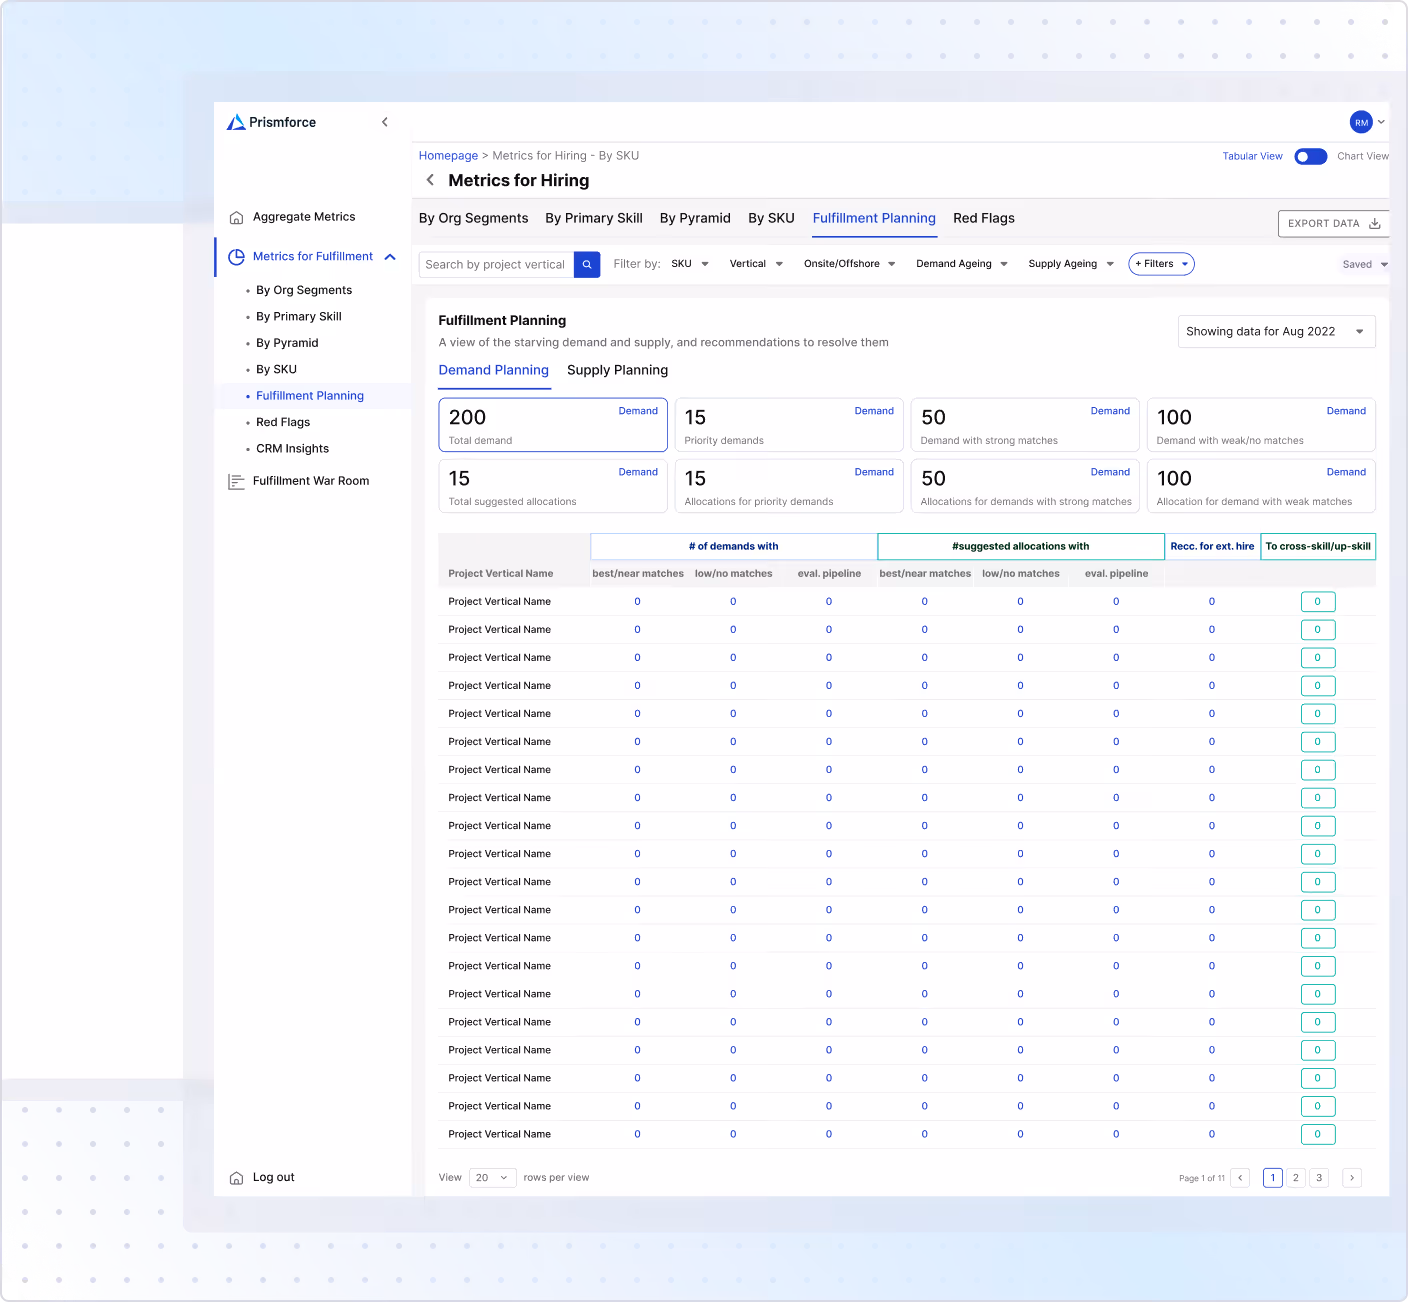Image resolution: width=1408 pixels, height=1302 pixels.
Task: Click the back arrow beside Metrics for Hiring
Action: (x=430, y=180)
